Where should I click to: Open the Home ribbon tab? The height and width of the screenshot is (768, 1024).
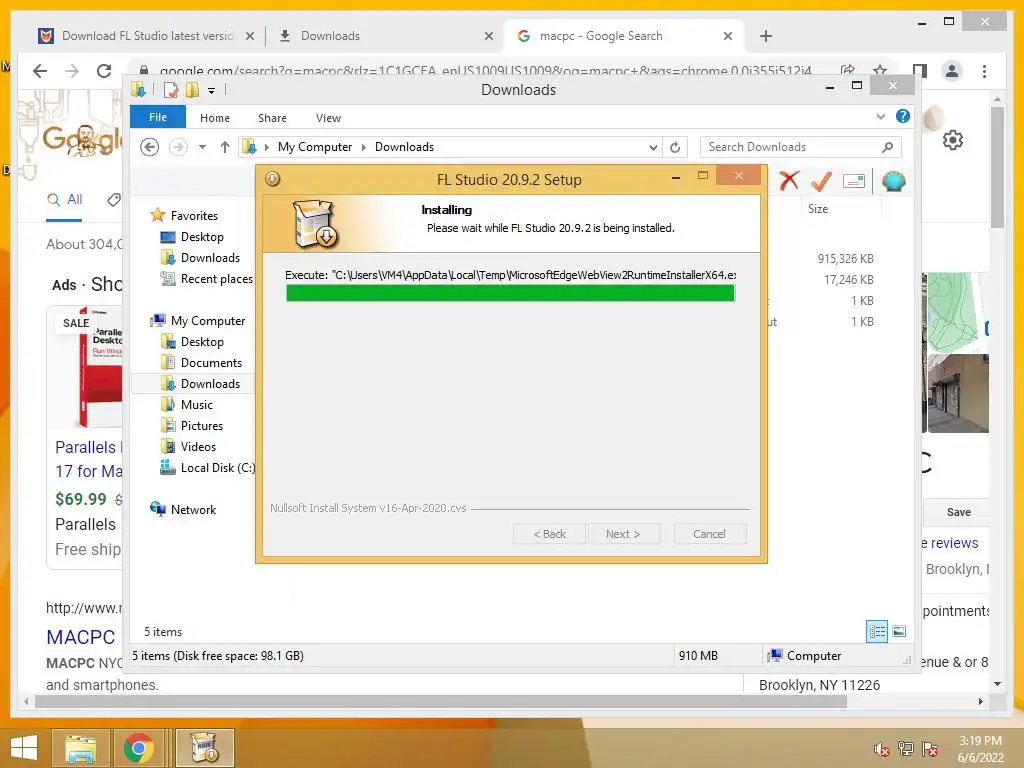215,118
